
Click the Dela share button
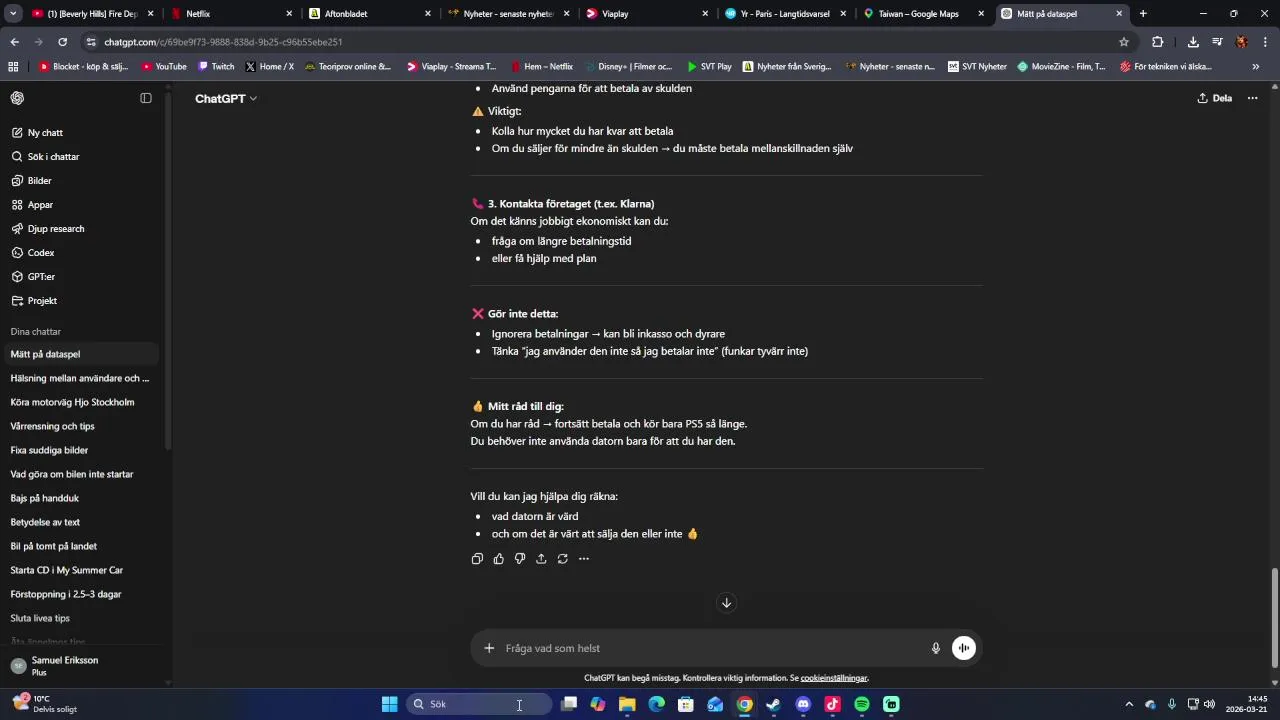click(1215, 98)
